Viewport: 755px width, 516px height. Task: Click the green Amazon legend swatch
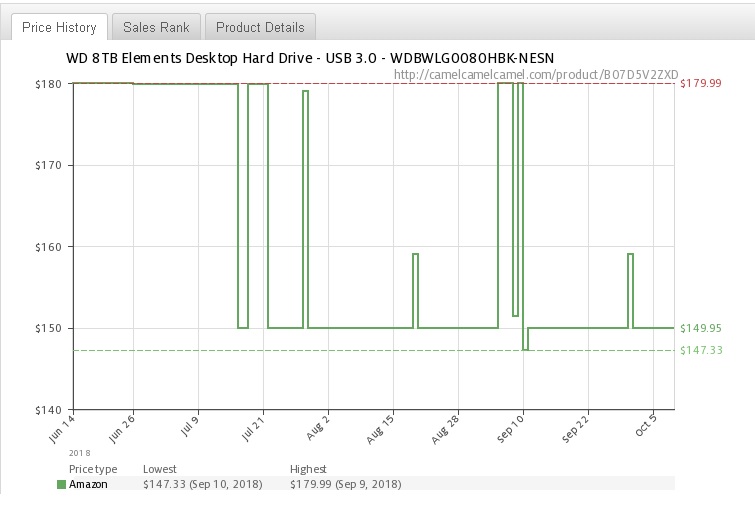click(x=61, y=484)
